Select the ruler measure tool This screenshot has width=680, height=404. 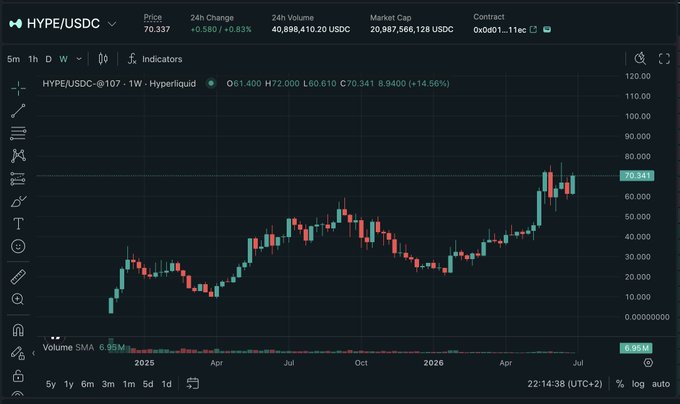pyautogui.click(x=18, y=277)
